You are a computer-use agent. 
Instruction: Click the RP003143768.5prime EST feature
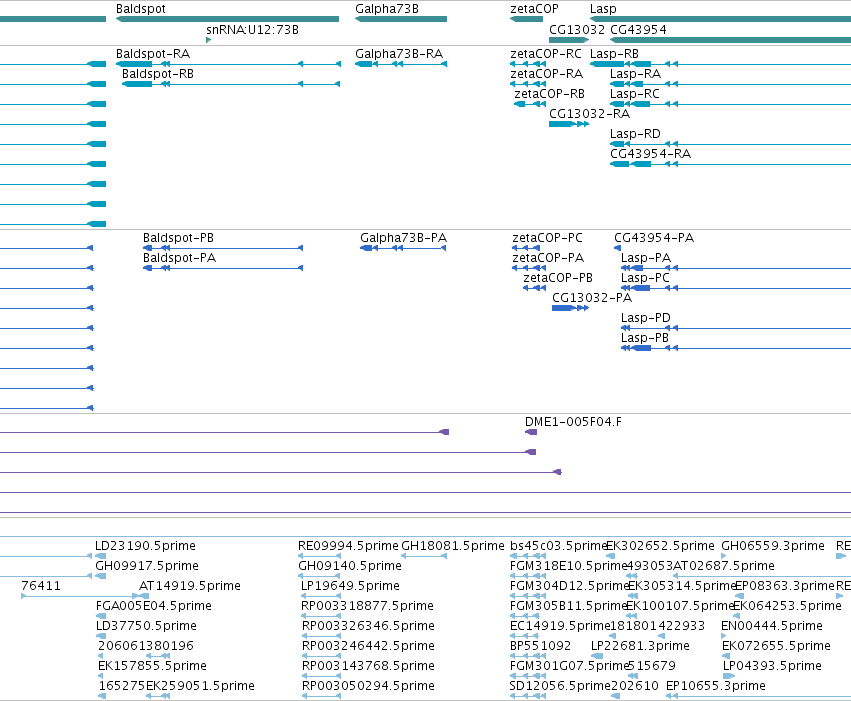pyautogui.click(x=322, y=676)
